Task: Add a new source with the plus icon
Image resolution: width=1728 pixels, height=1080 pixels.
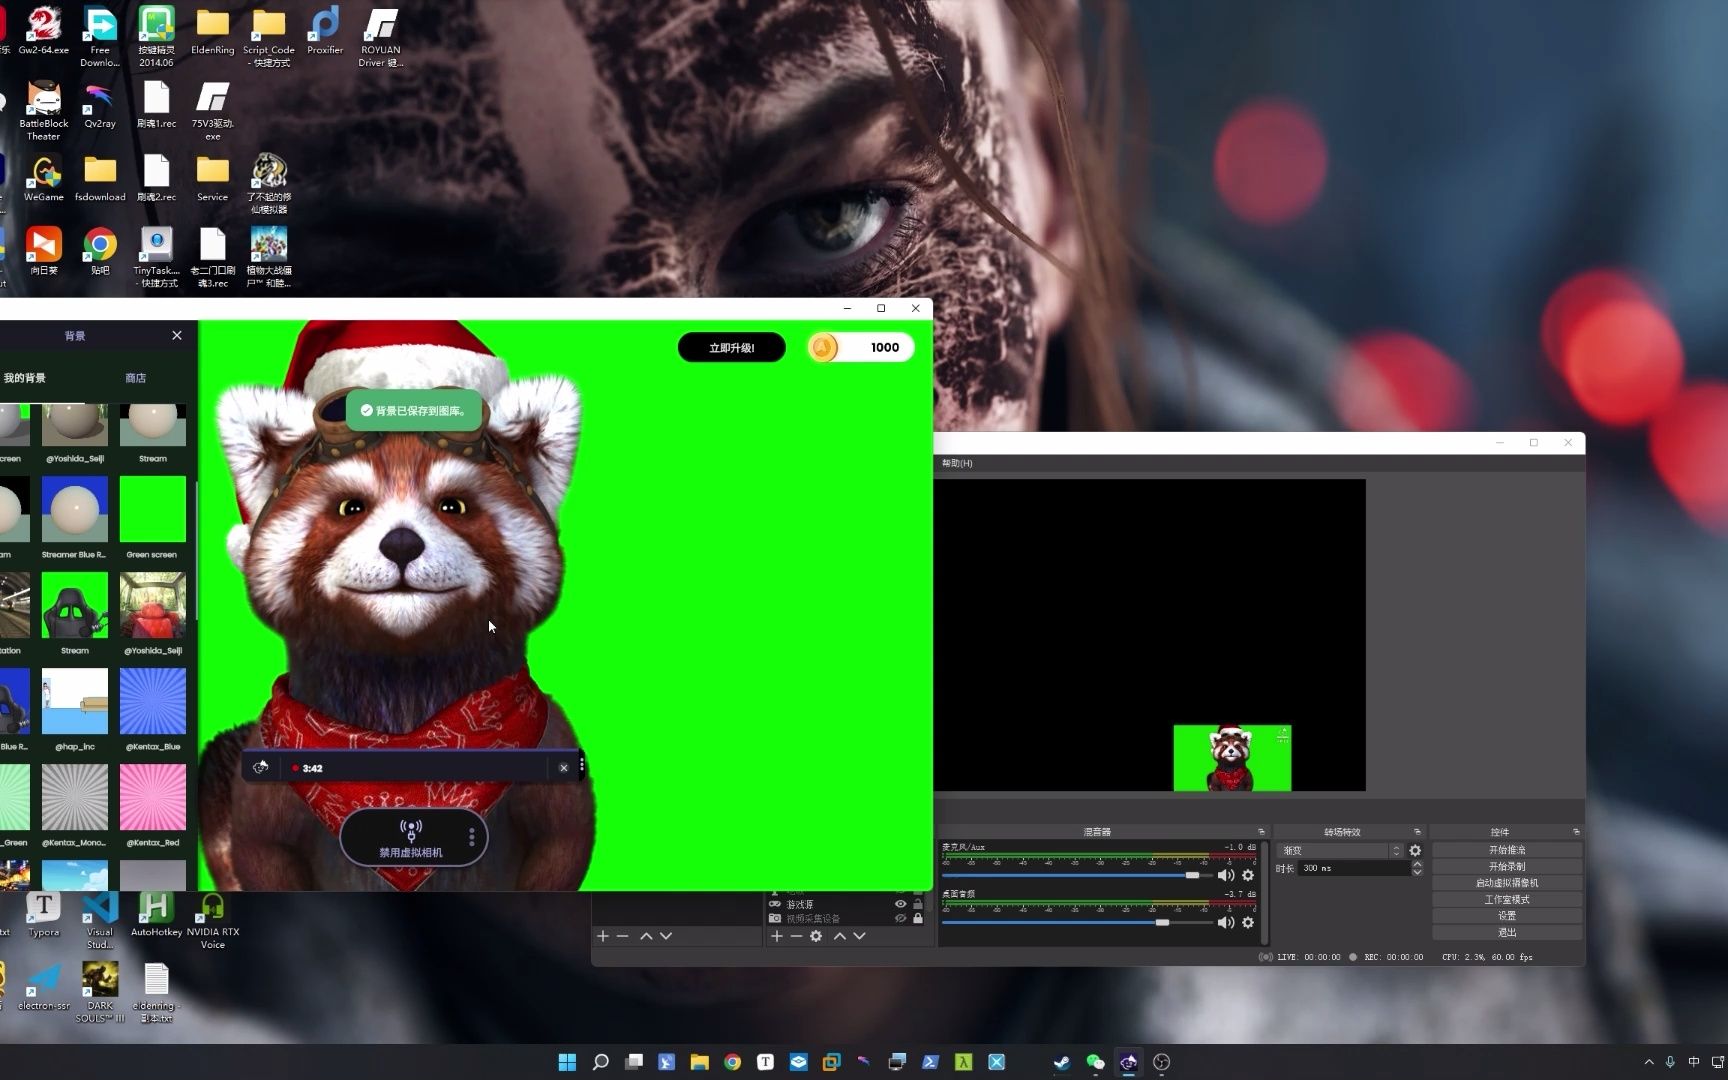Action: (777, 936)
